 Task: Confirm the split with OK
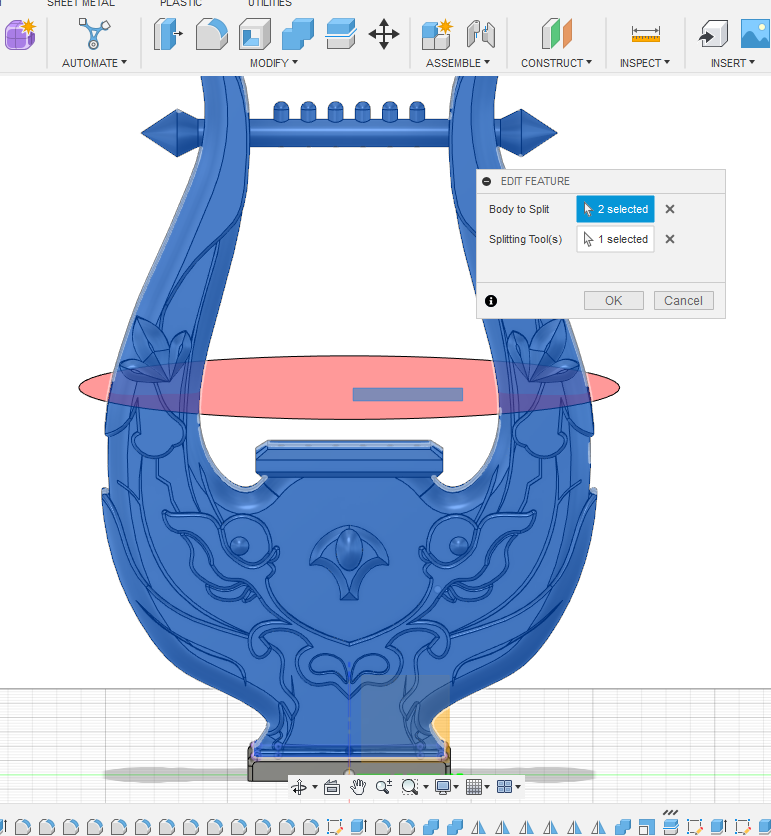[x=614, y=301]
